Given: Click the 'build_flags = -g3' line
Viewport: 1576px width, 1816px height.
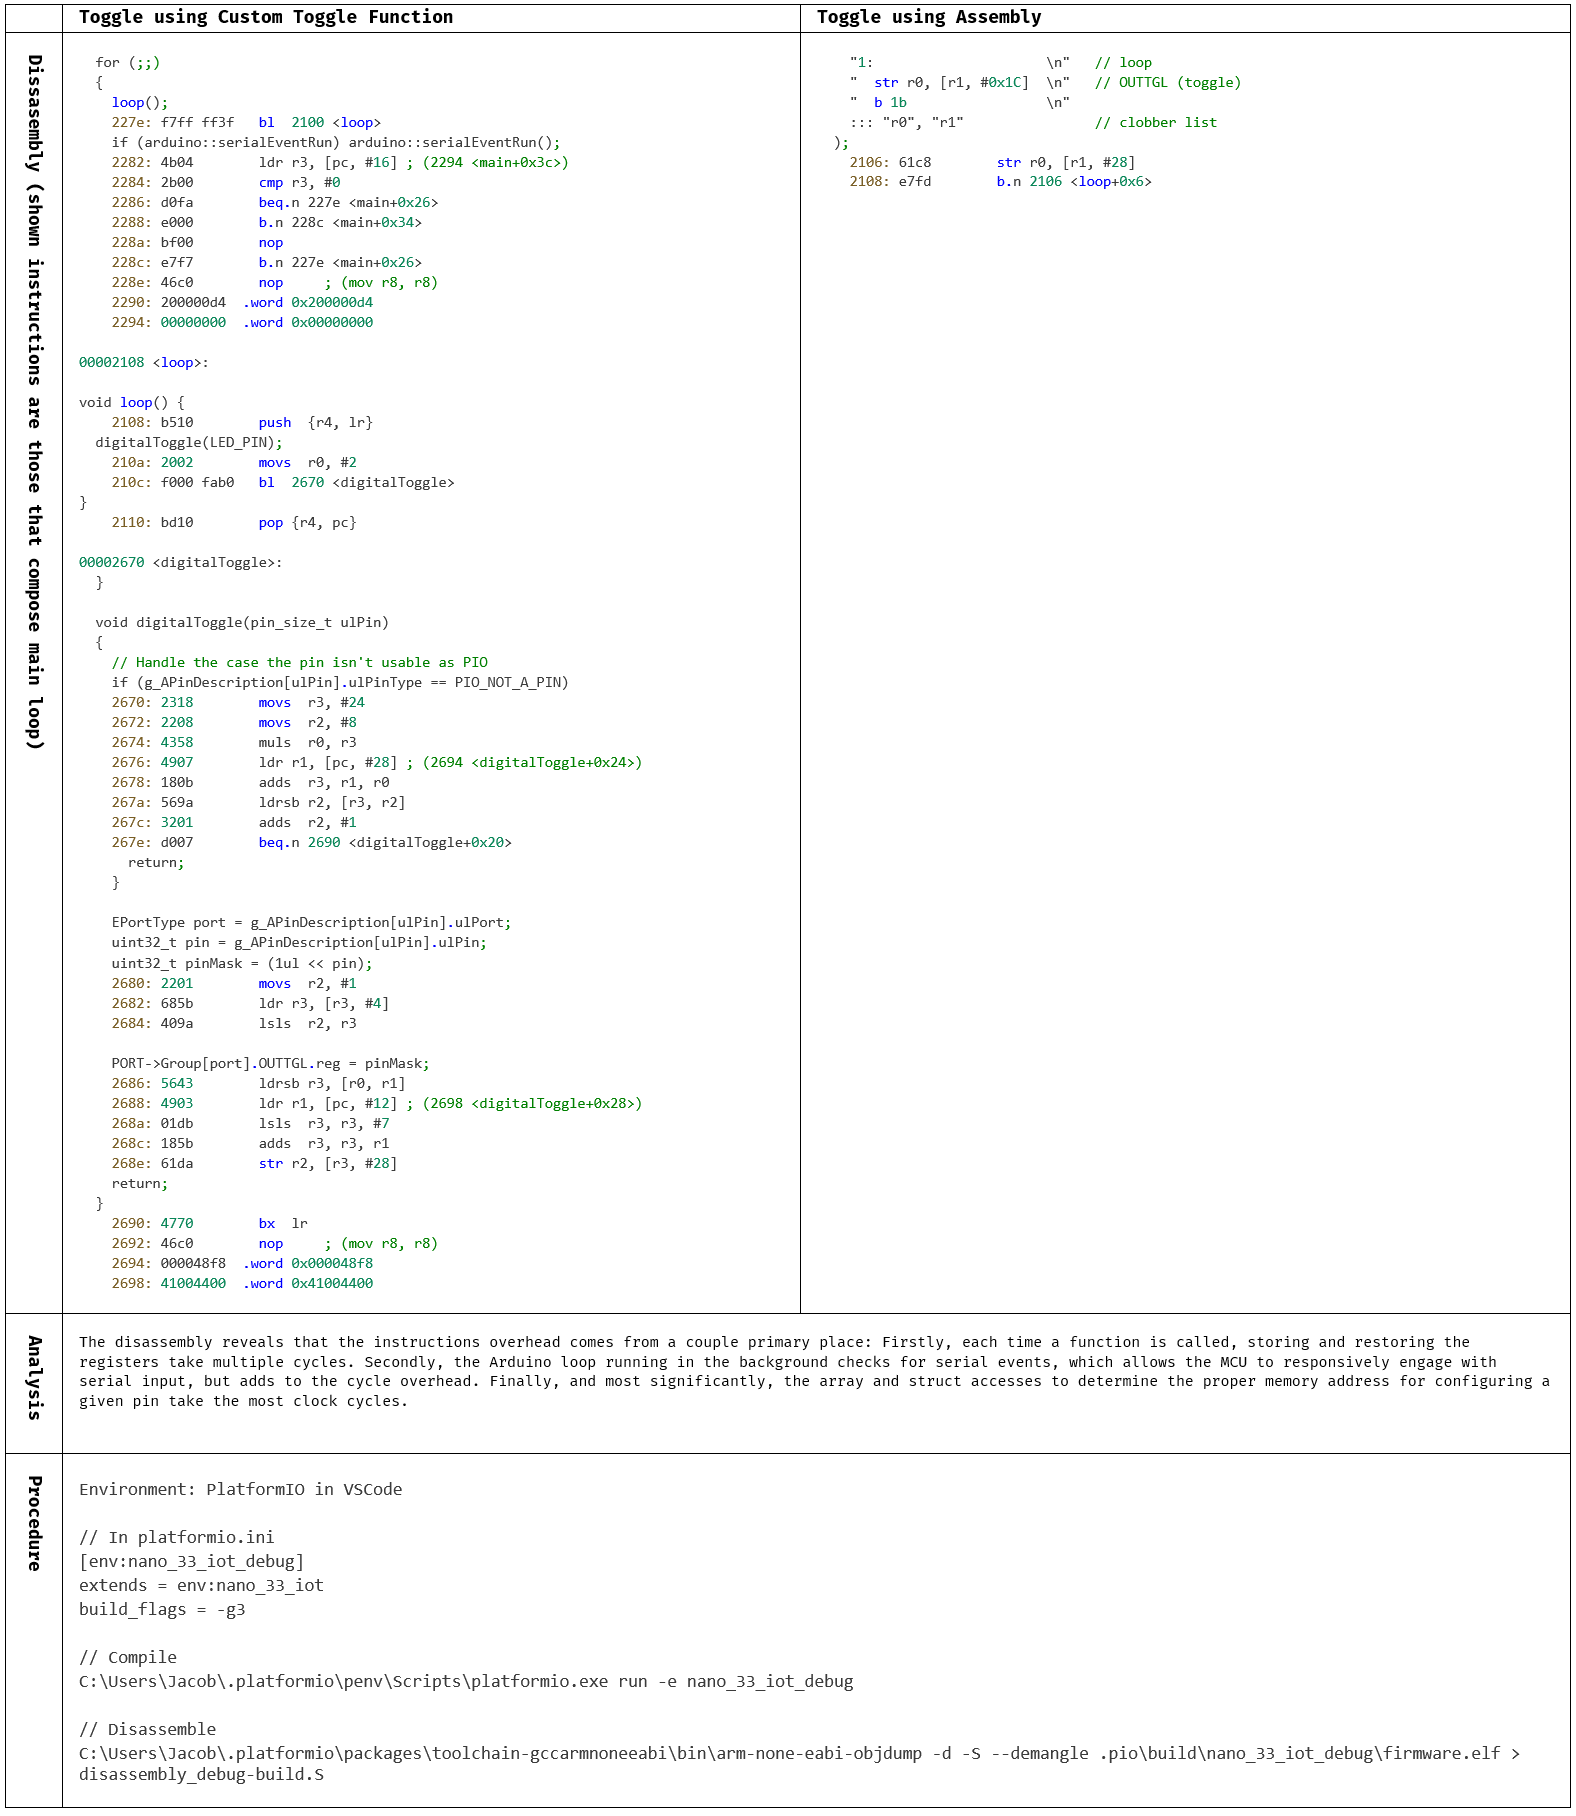Looking at the screenshot, I should [162, 1610].
